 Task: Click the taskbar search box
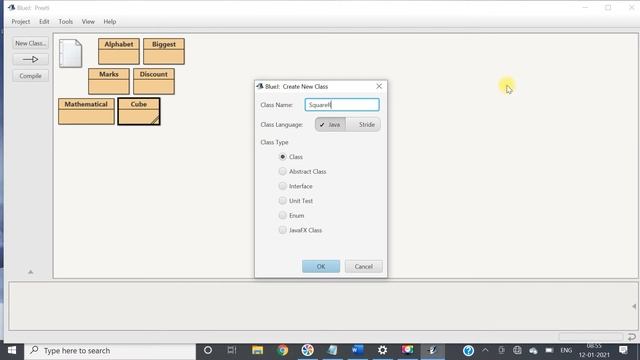(110, 351)
